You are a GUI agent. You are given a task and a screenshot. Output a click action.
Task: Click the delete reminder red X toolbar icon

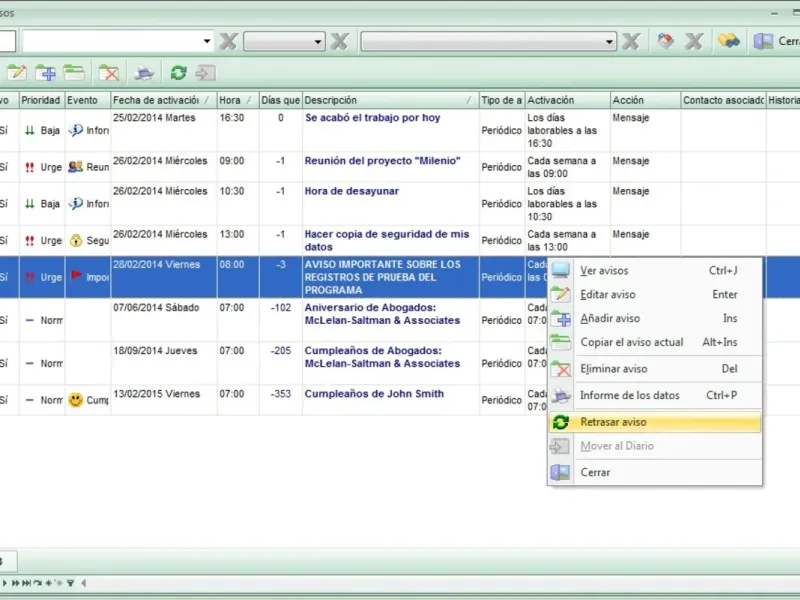[109, 73]
